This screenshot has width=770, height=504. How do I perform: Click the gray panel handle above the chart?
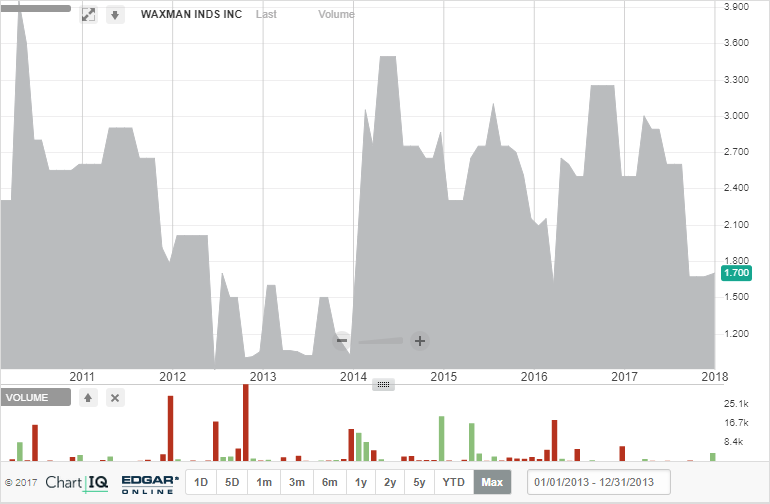pos(36,8)
